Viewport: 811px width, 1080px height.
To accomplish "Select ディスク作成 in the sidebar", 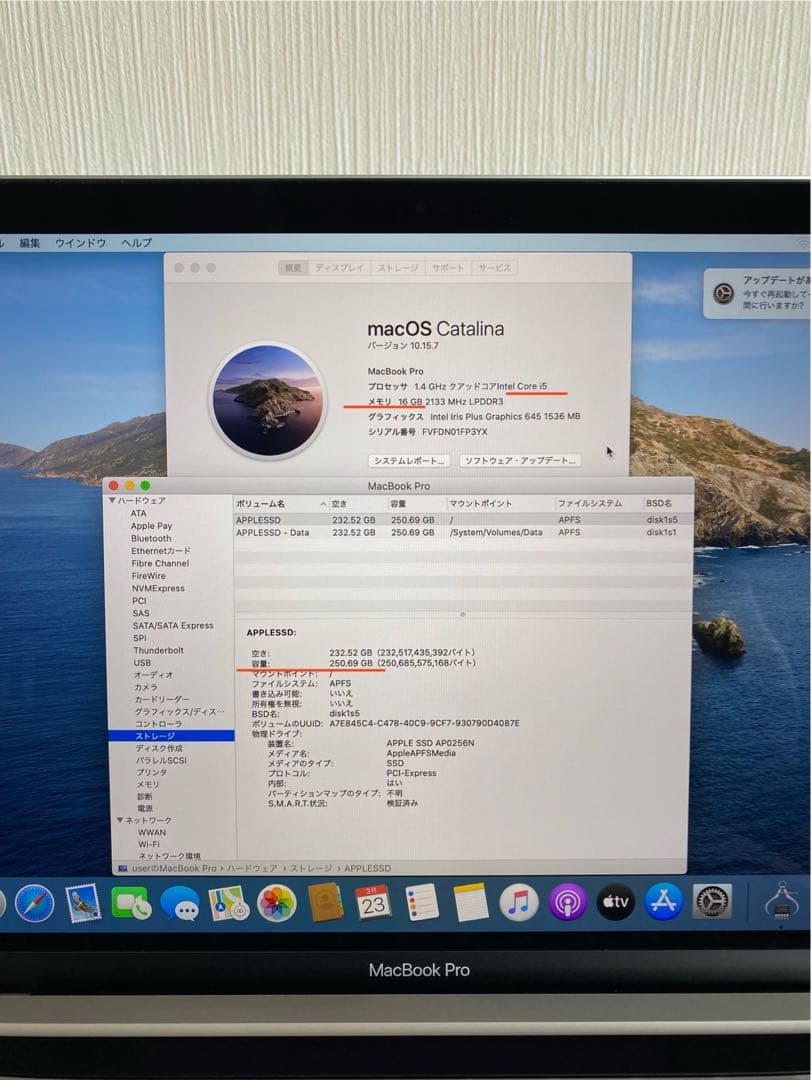I will click(159, 748).
